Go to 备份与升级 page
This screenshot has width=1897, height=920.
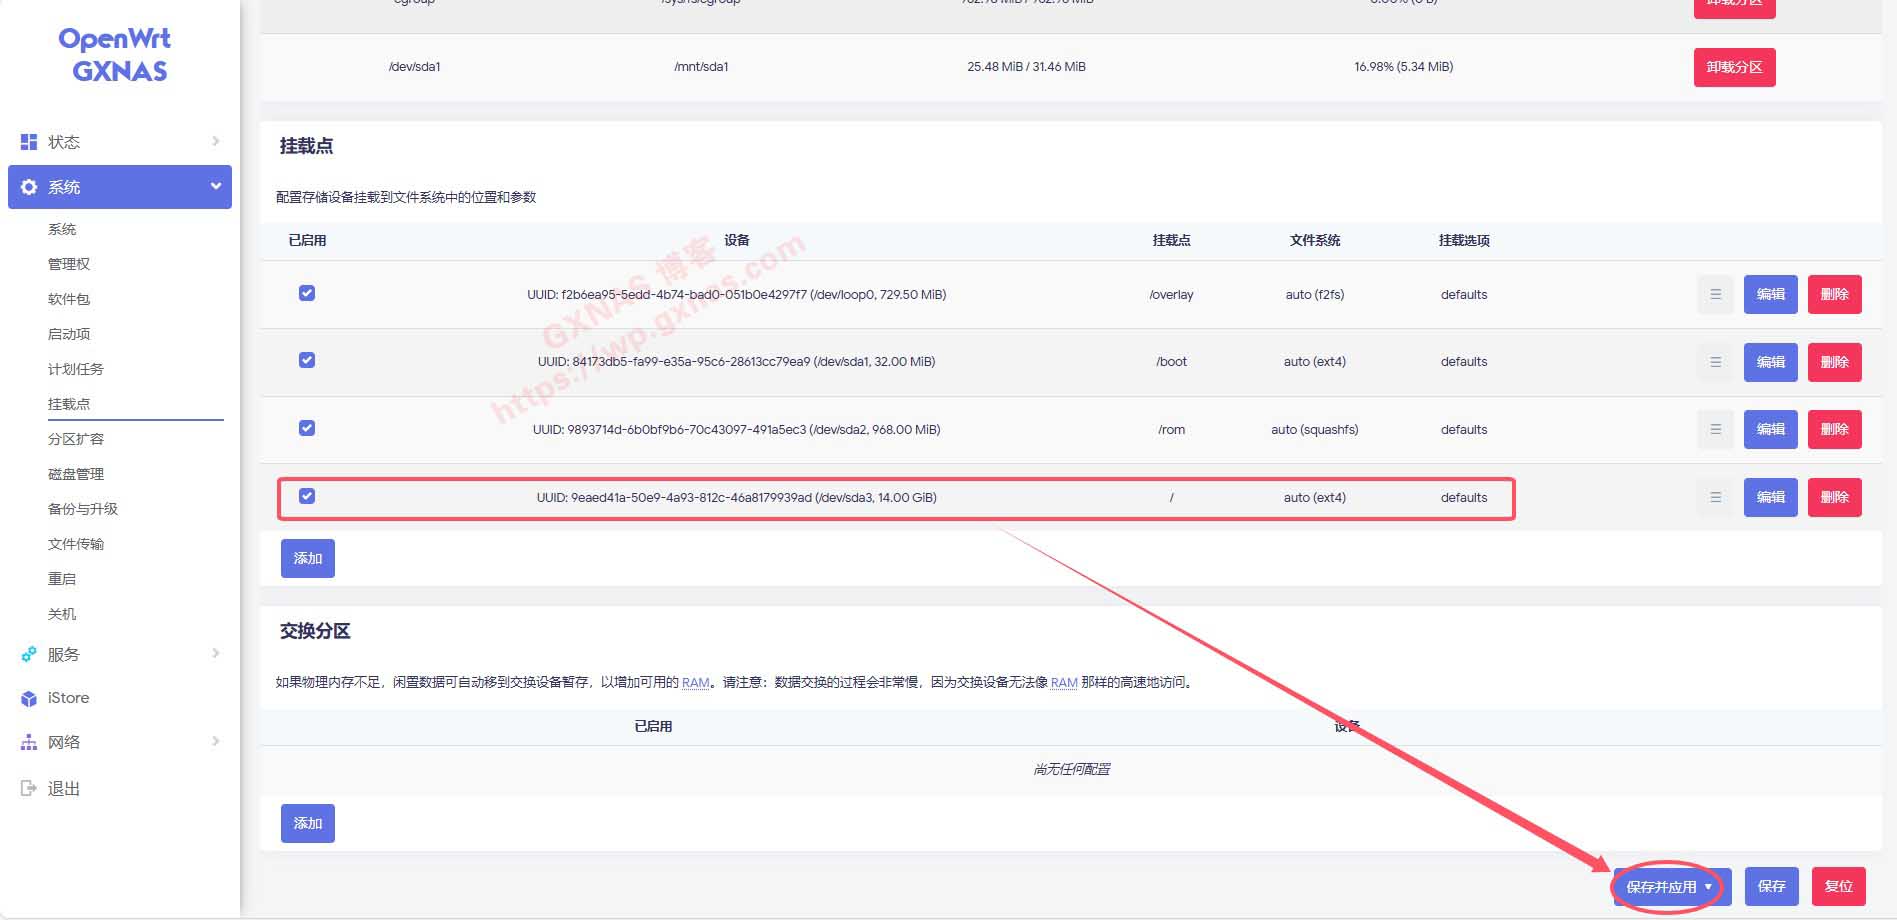tap(83, 509)
